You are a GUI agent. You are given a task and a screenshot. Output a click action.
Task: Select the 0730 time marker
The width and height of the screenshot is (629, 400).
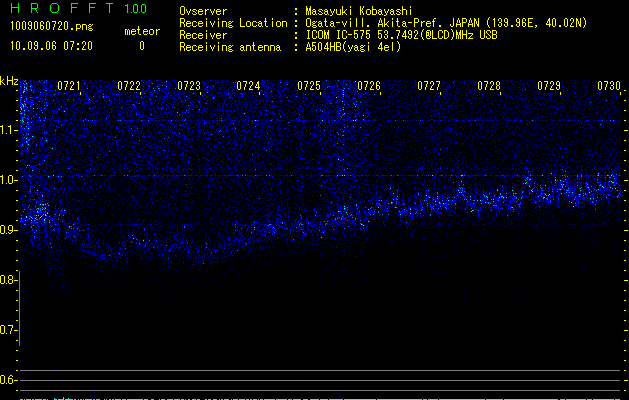pyautogui.click(x=609, y=87)
